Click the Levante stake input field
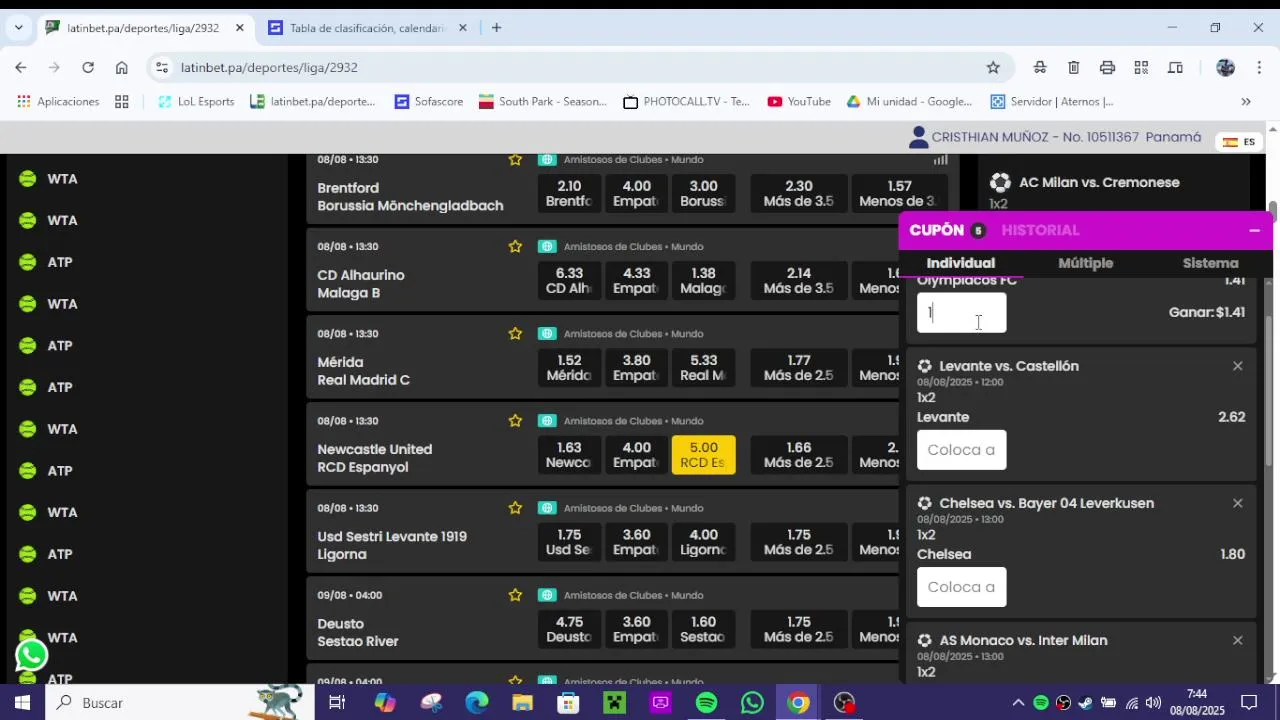1280x720 pixels. (x=961, y=450)
